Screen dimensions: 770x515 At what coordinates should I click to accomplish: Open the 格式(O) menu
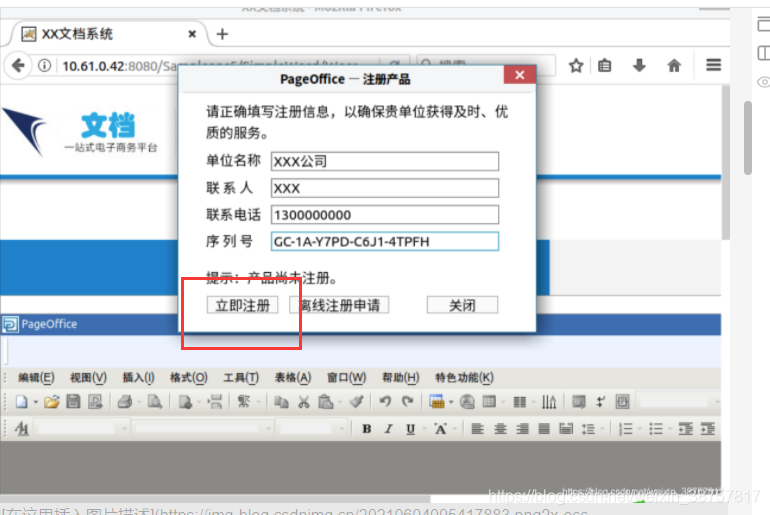189,378
